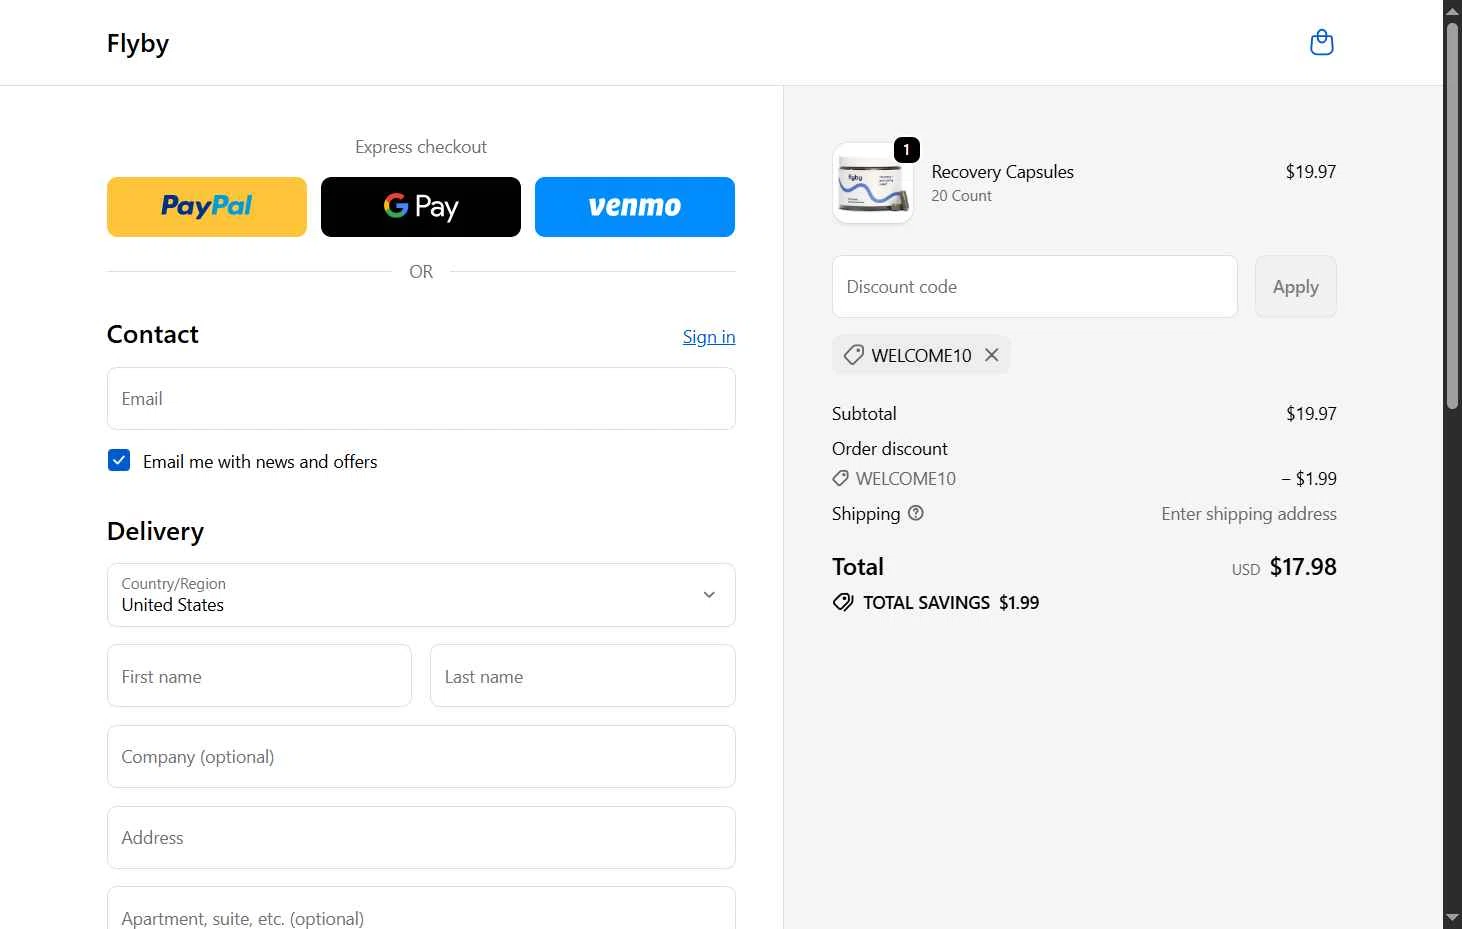Click the Subtotal $19.97 value
Image resolution: width=1462 pixels, height=929 pixels.
tap(1311, 414)
